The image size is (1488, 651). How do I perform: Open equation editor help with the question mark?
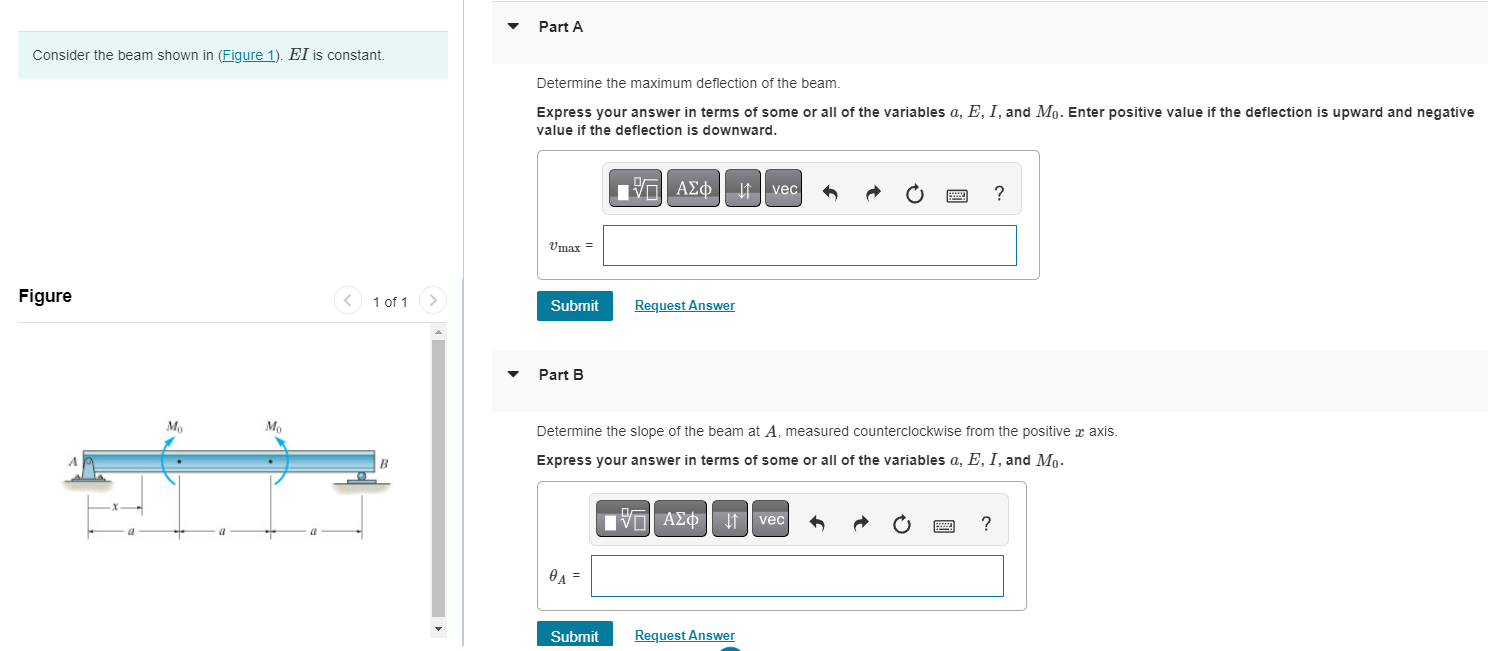[x=998, y=195]
